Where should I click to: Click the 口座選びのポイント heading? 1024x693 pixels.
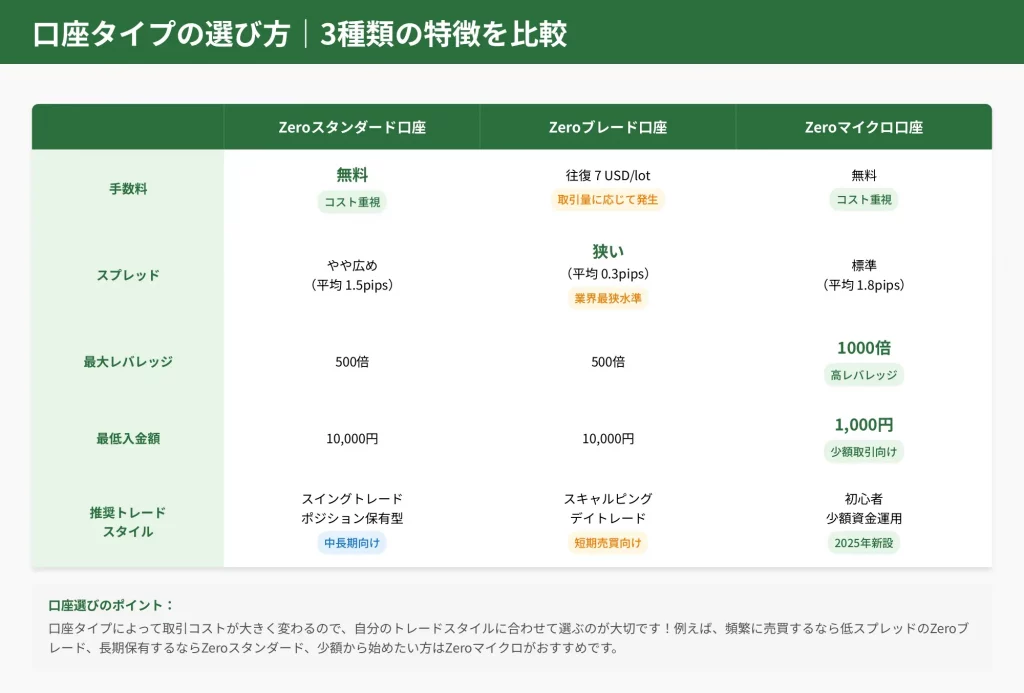coord(111,605)
